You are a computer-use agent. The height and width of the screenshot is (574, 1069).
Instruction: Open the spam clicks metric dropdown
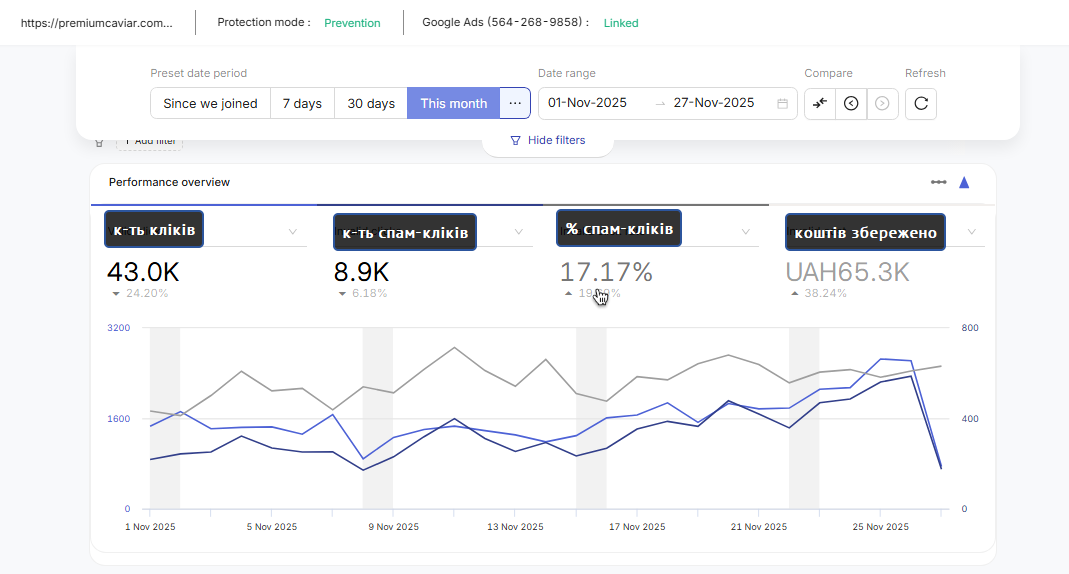click(518, 232)
